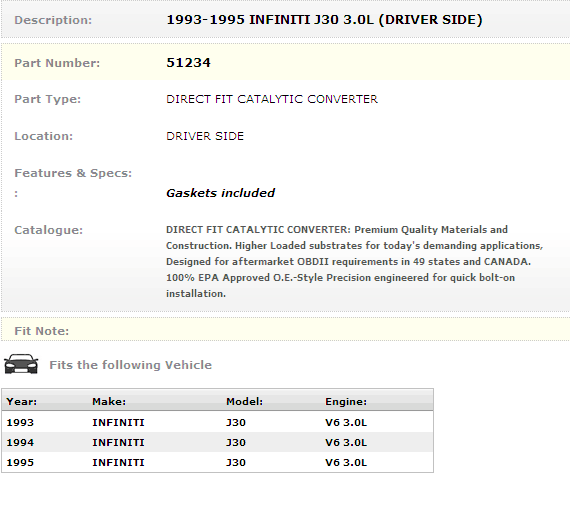570x522 pixels.
Task: Click the Model column header
Action: click(x=244, y=401)
